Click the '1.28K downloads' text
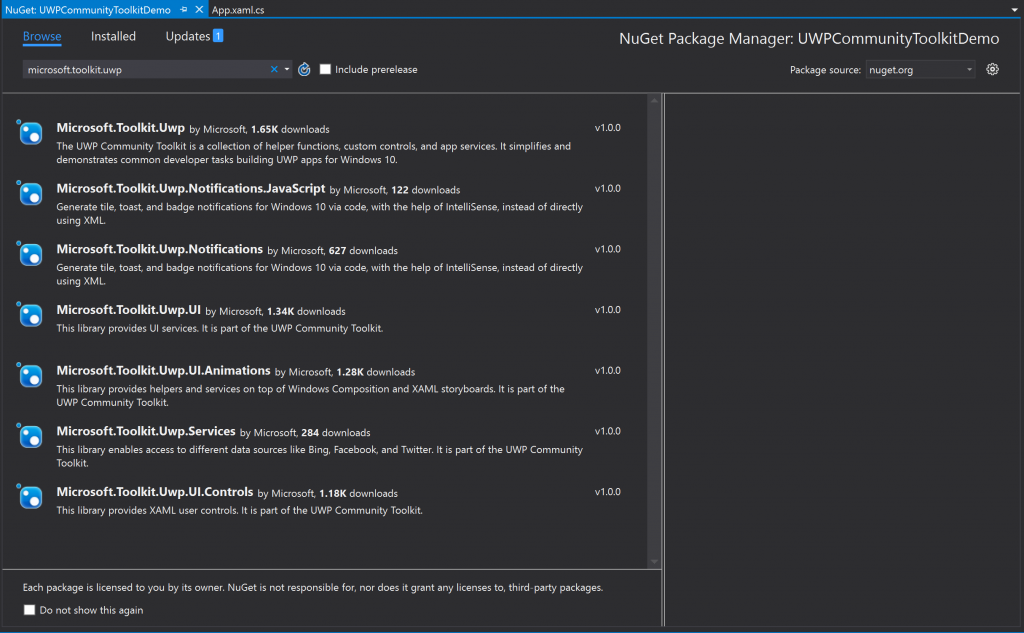This screenshot has width=1024, height=633. tap(376, 372)
